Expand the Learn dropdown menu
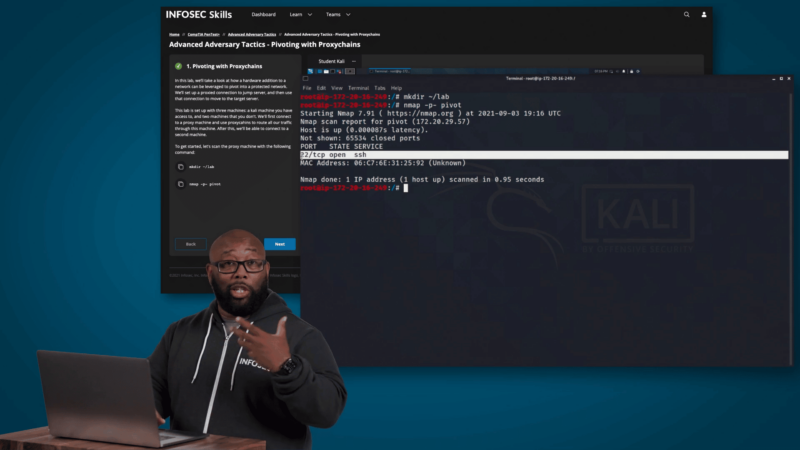Screen dimensions: 800x450 click(x=300, y=15)
